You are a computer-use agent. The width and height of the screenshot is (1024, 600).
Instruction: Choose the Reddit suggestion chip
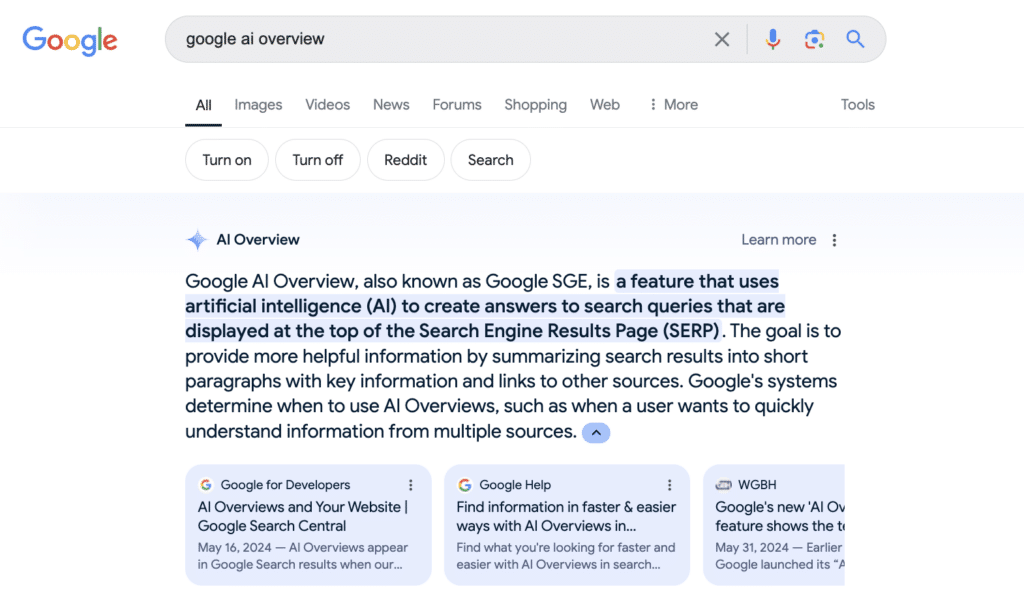pyautogui.click(x=406, y=160)
